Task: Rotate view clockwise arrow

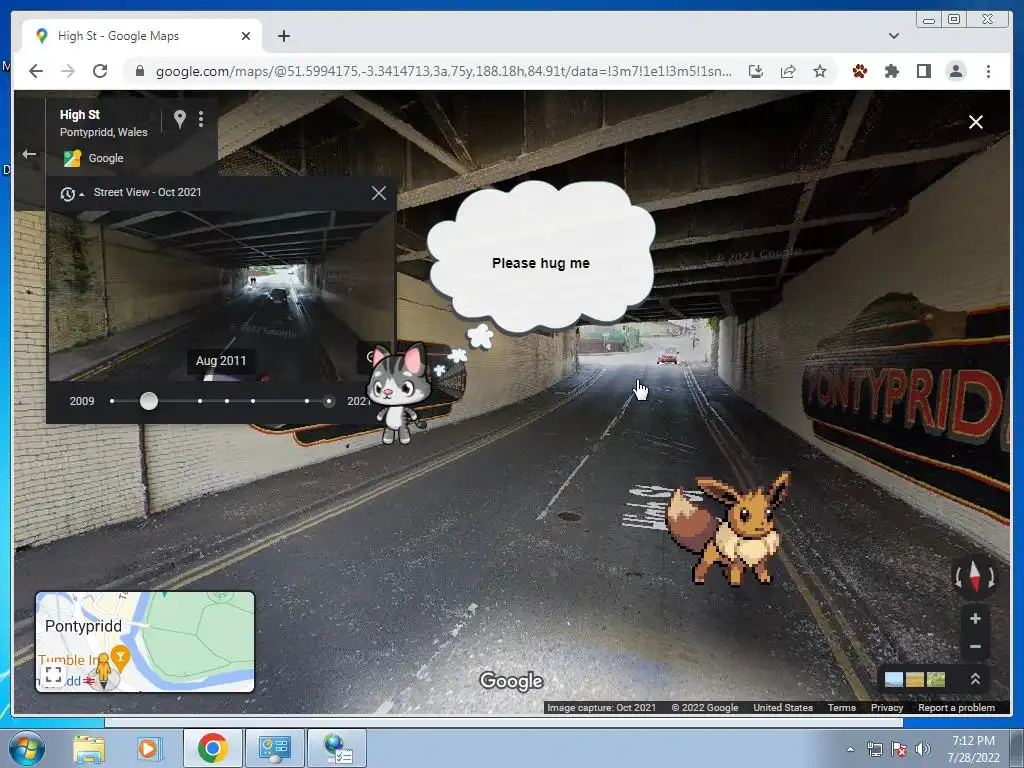Action: 991,577
